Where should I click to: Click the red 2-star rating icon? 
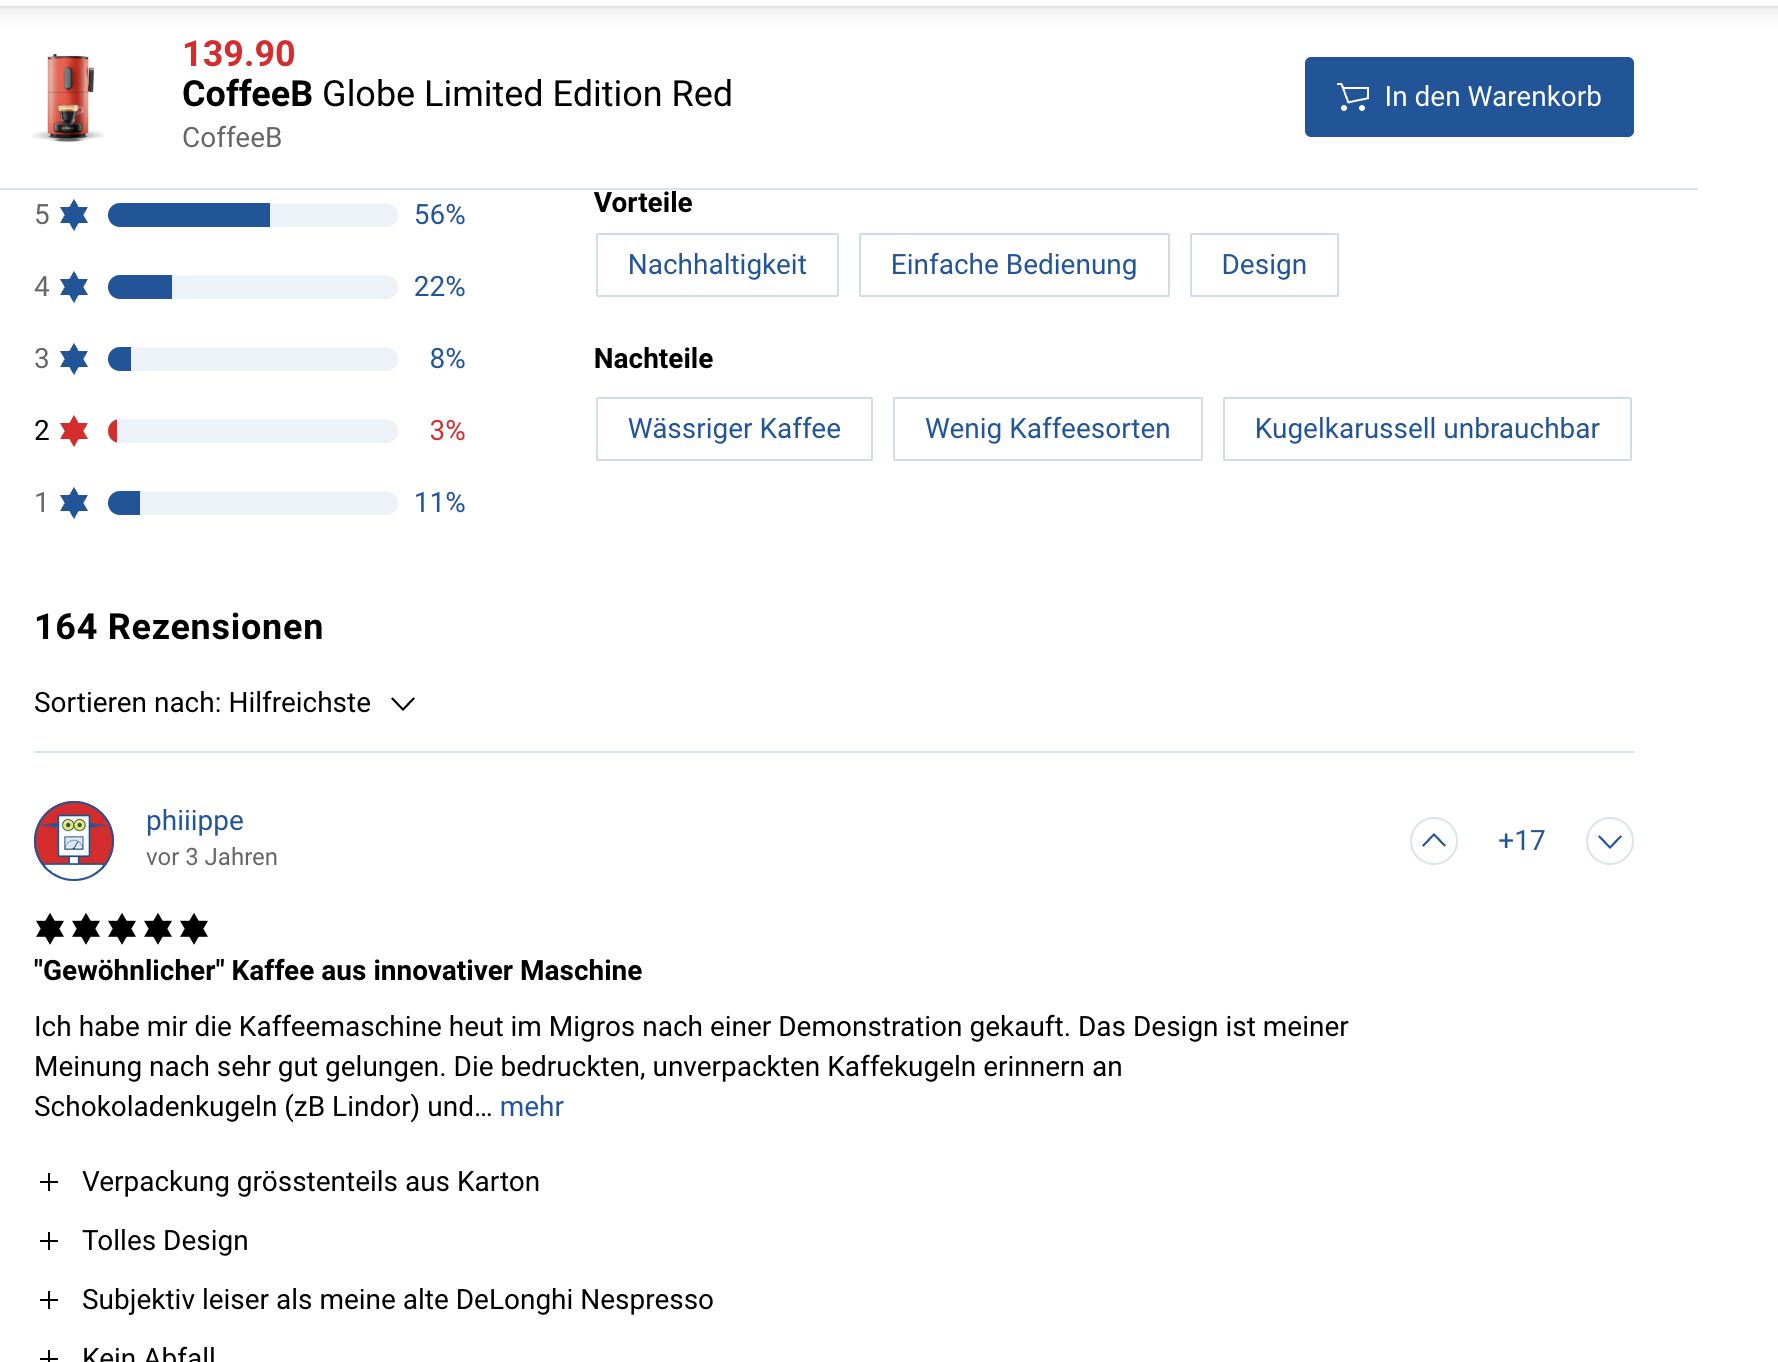pyautogui.click(x=74, y=431)
